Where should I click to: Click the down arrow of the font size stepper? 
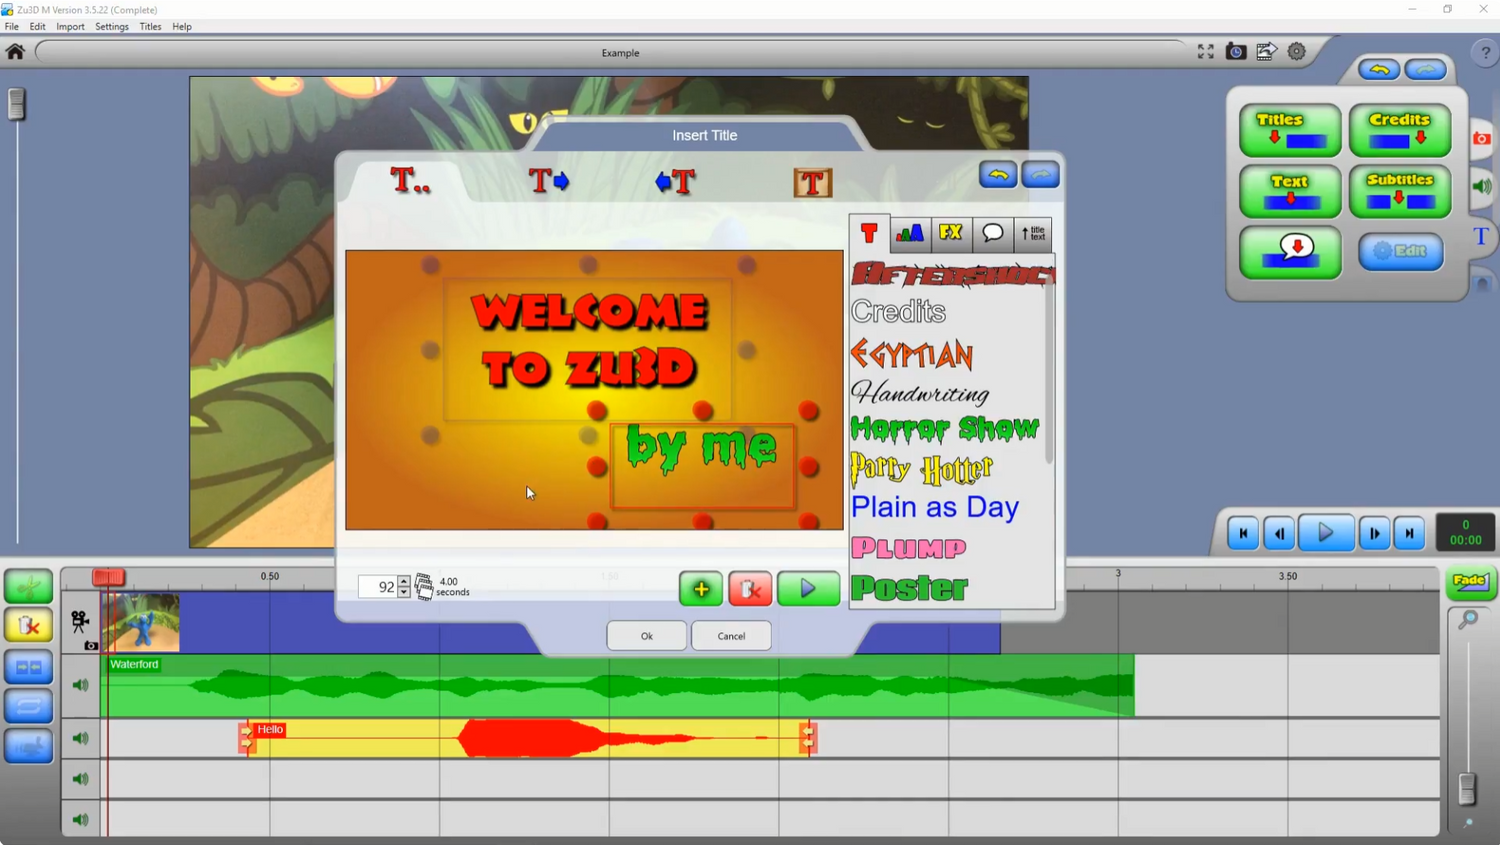(x=403, y=591)
